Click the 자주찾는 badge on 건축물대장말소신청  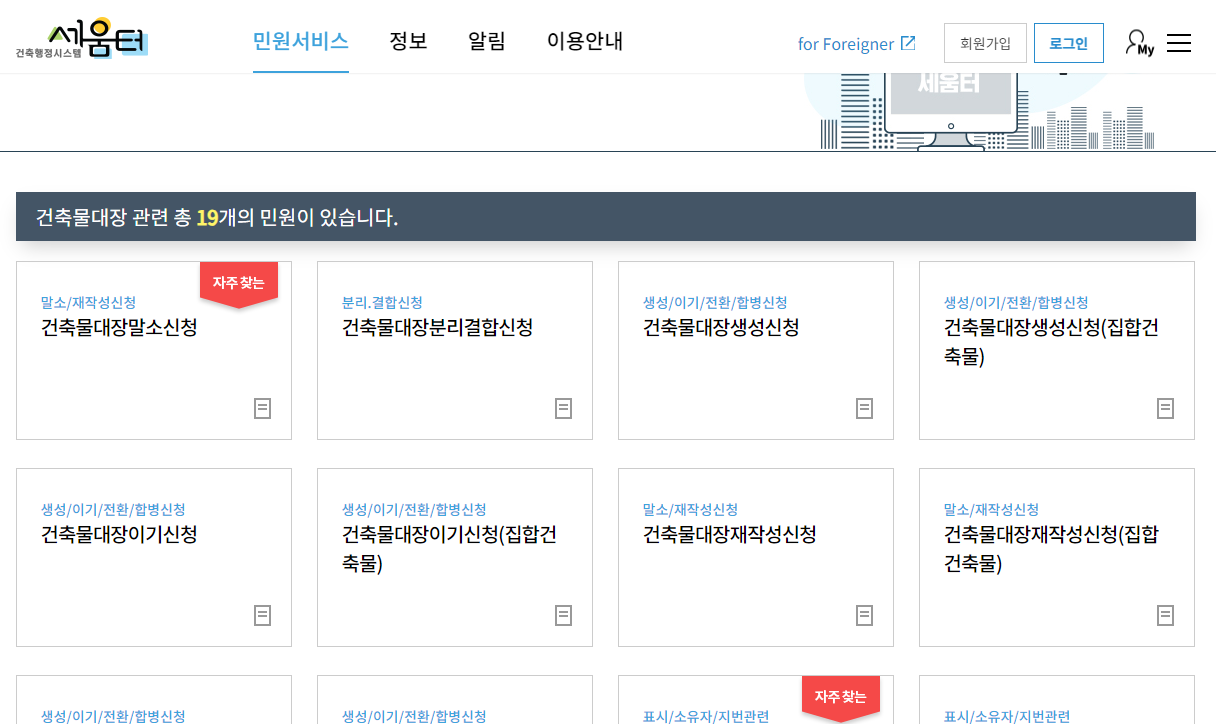240,281
